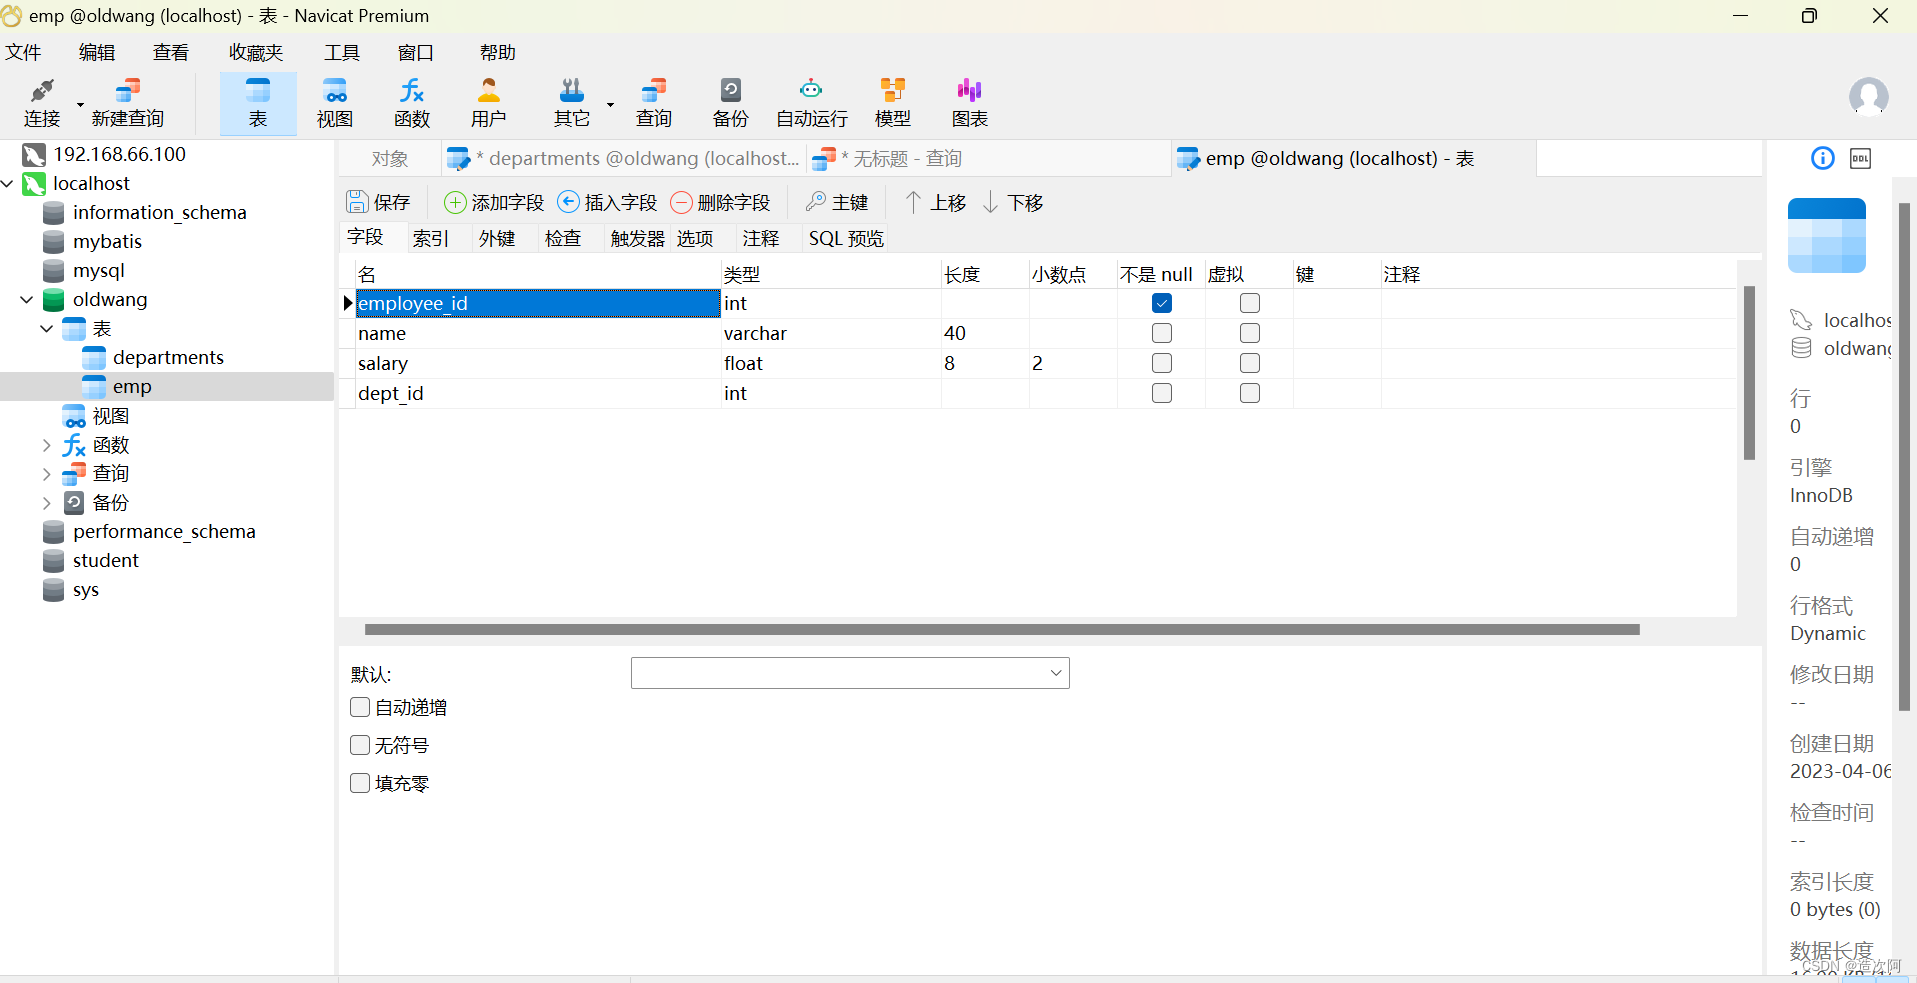Set primary key (主键)
1917x983 pixels.
pyautogui.click(x=837, y=202)
